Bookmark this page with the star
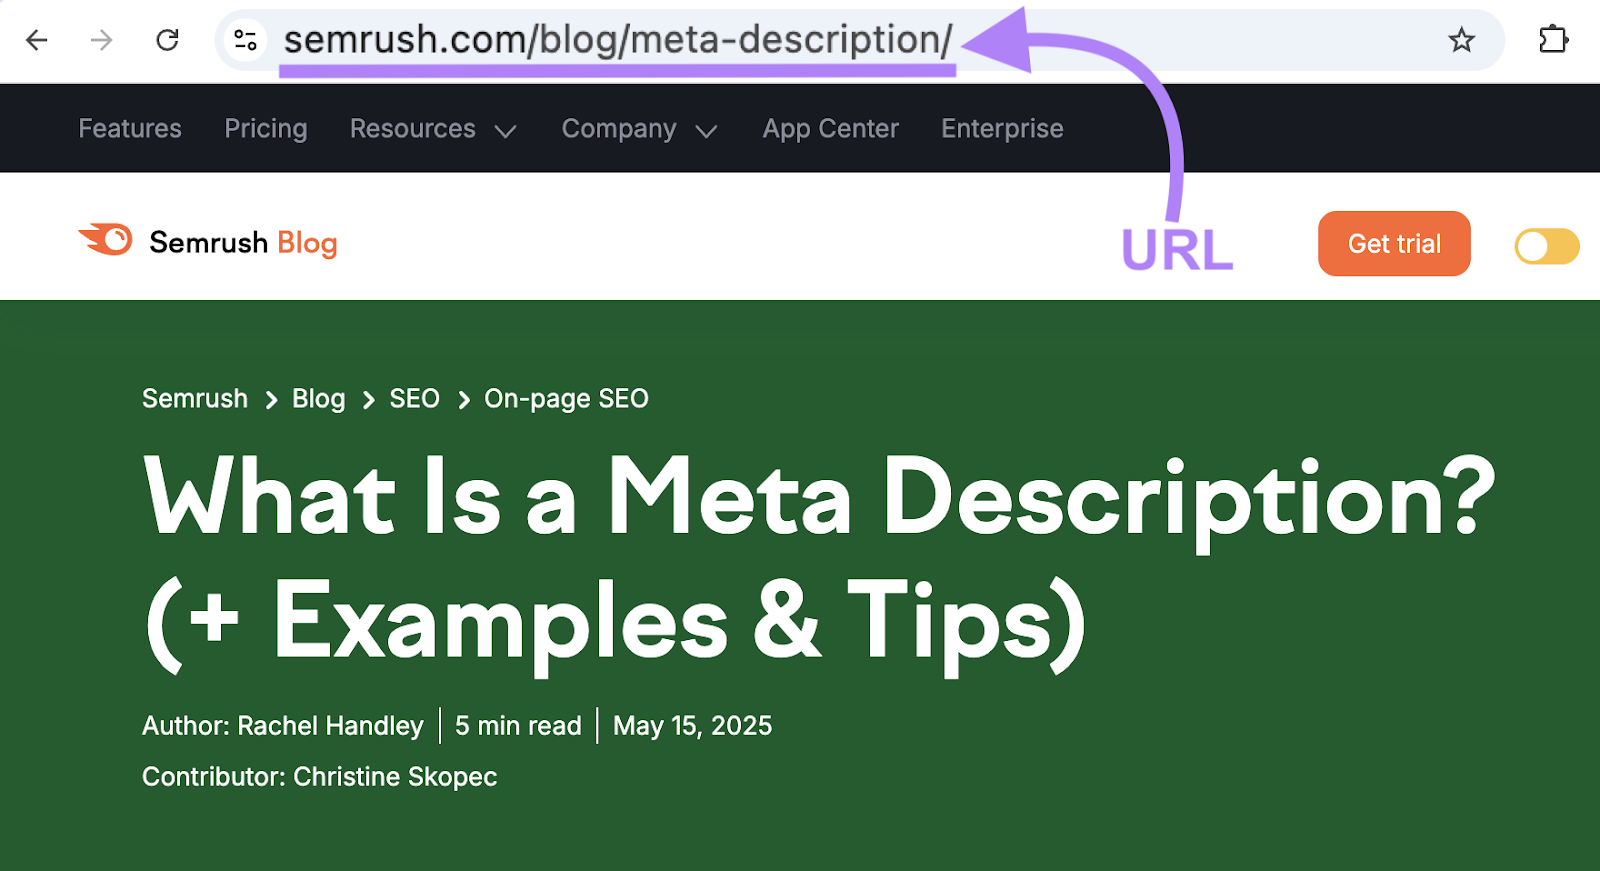1600x871 pixels. coord(1461,40)
